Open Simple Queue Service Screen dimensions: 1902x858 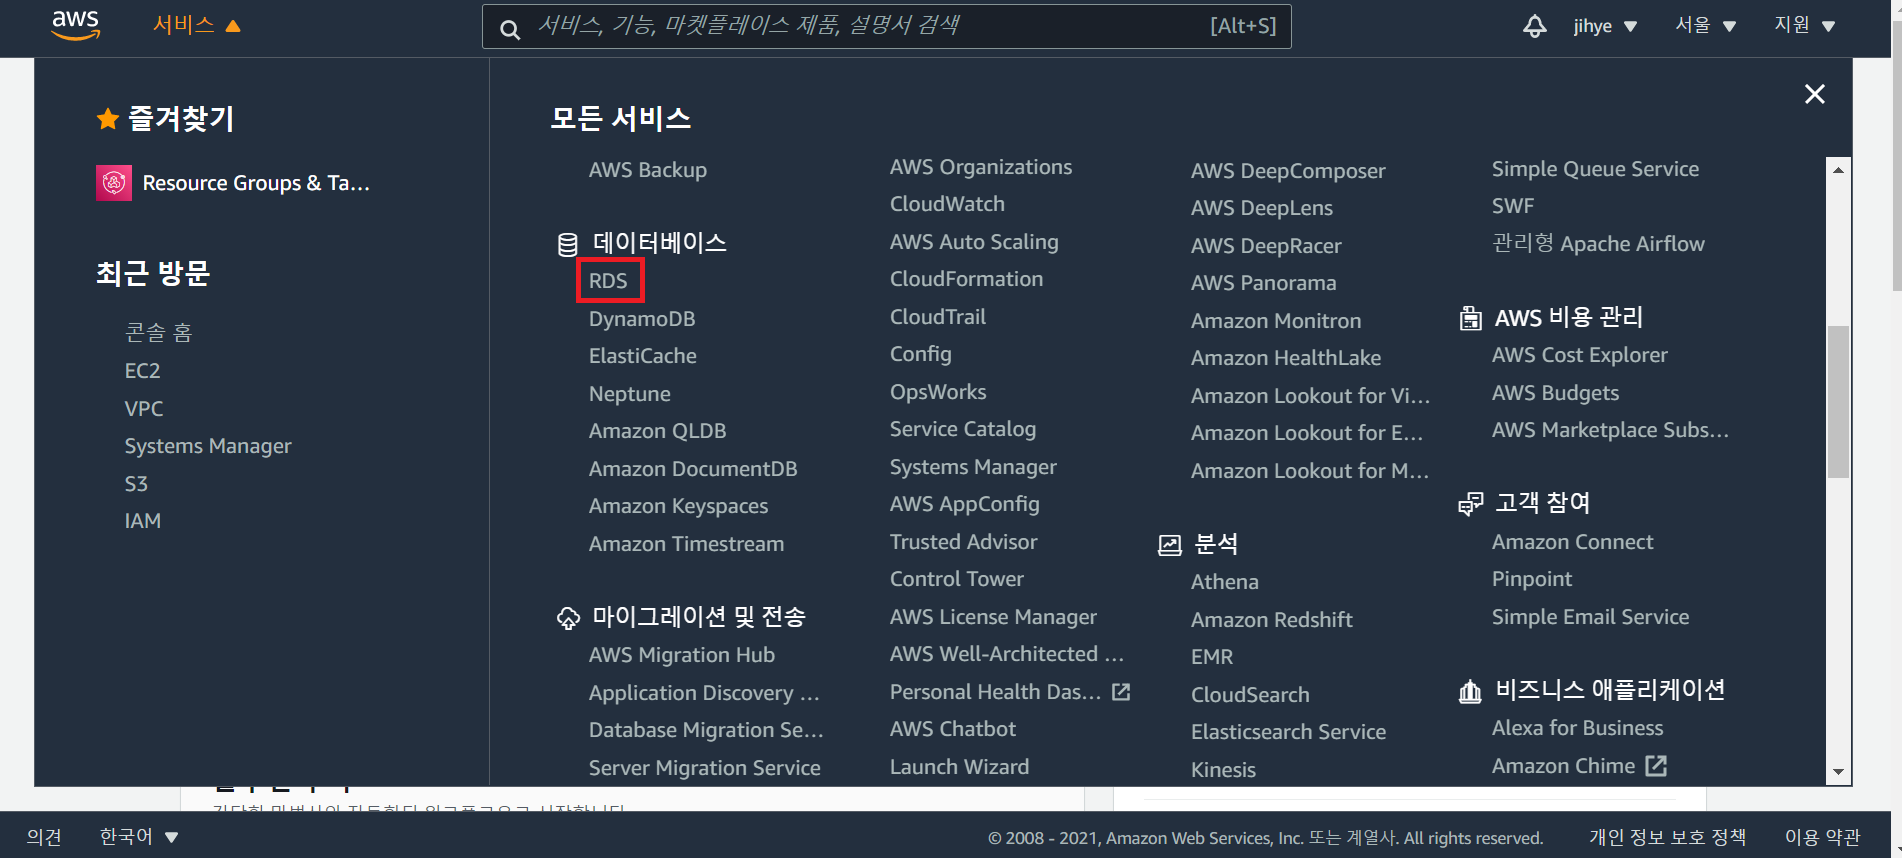(1596, 169)
